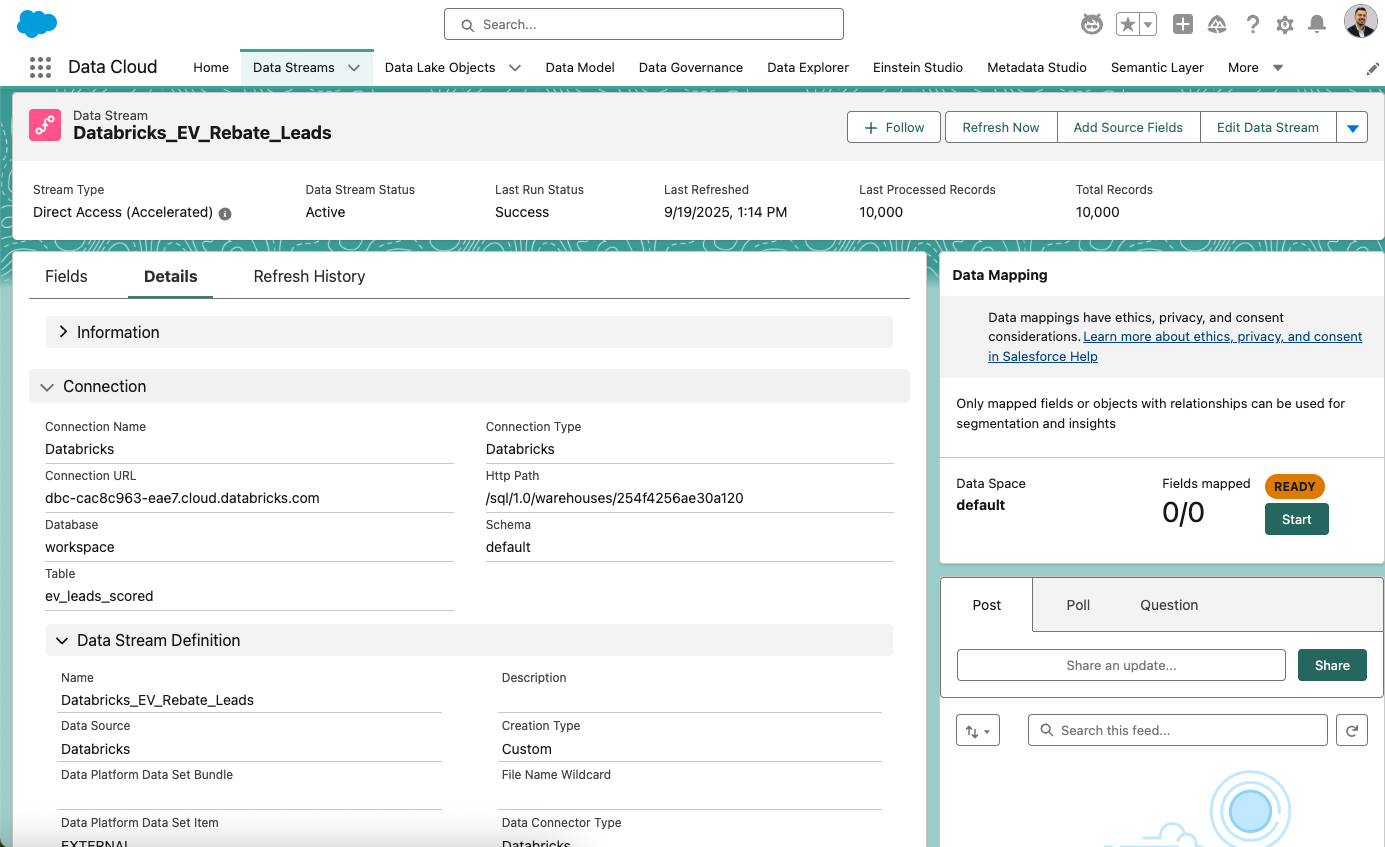The width and height of the screenshot is (1385, 847).
Task: Open the Data Governance tab
Action: (x=691, y=67)
